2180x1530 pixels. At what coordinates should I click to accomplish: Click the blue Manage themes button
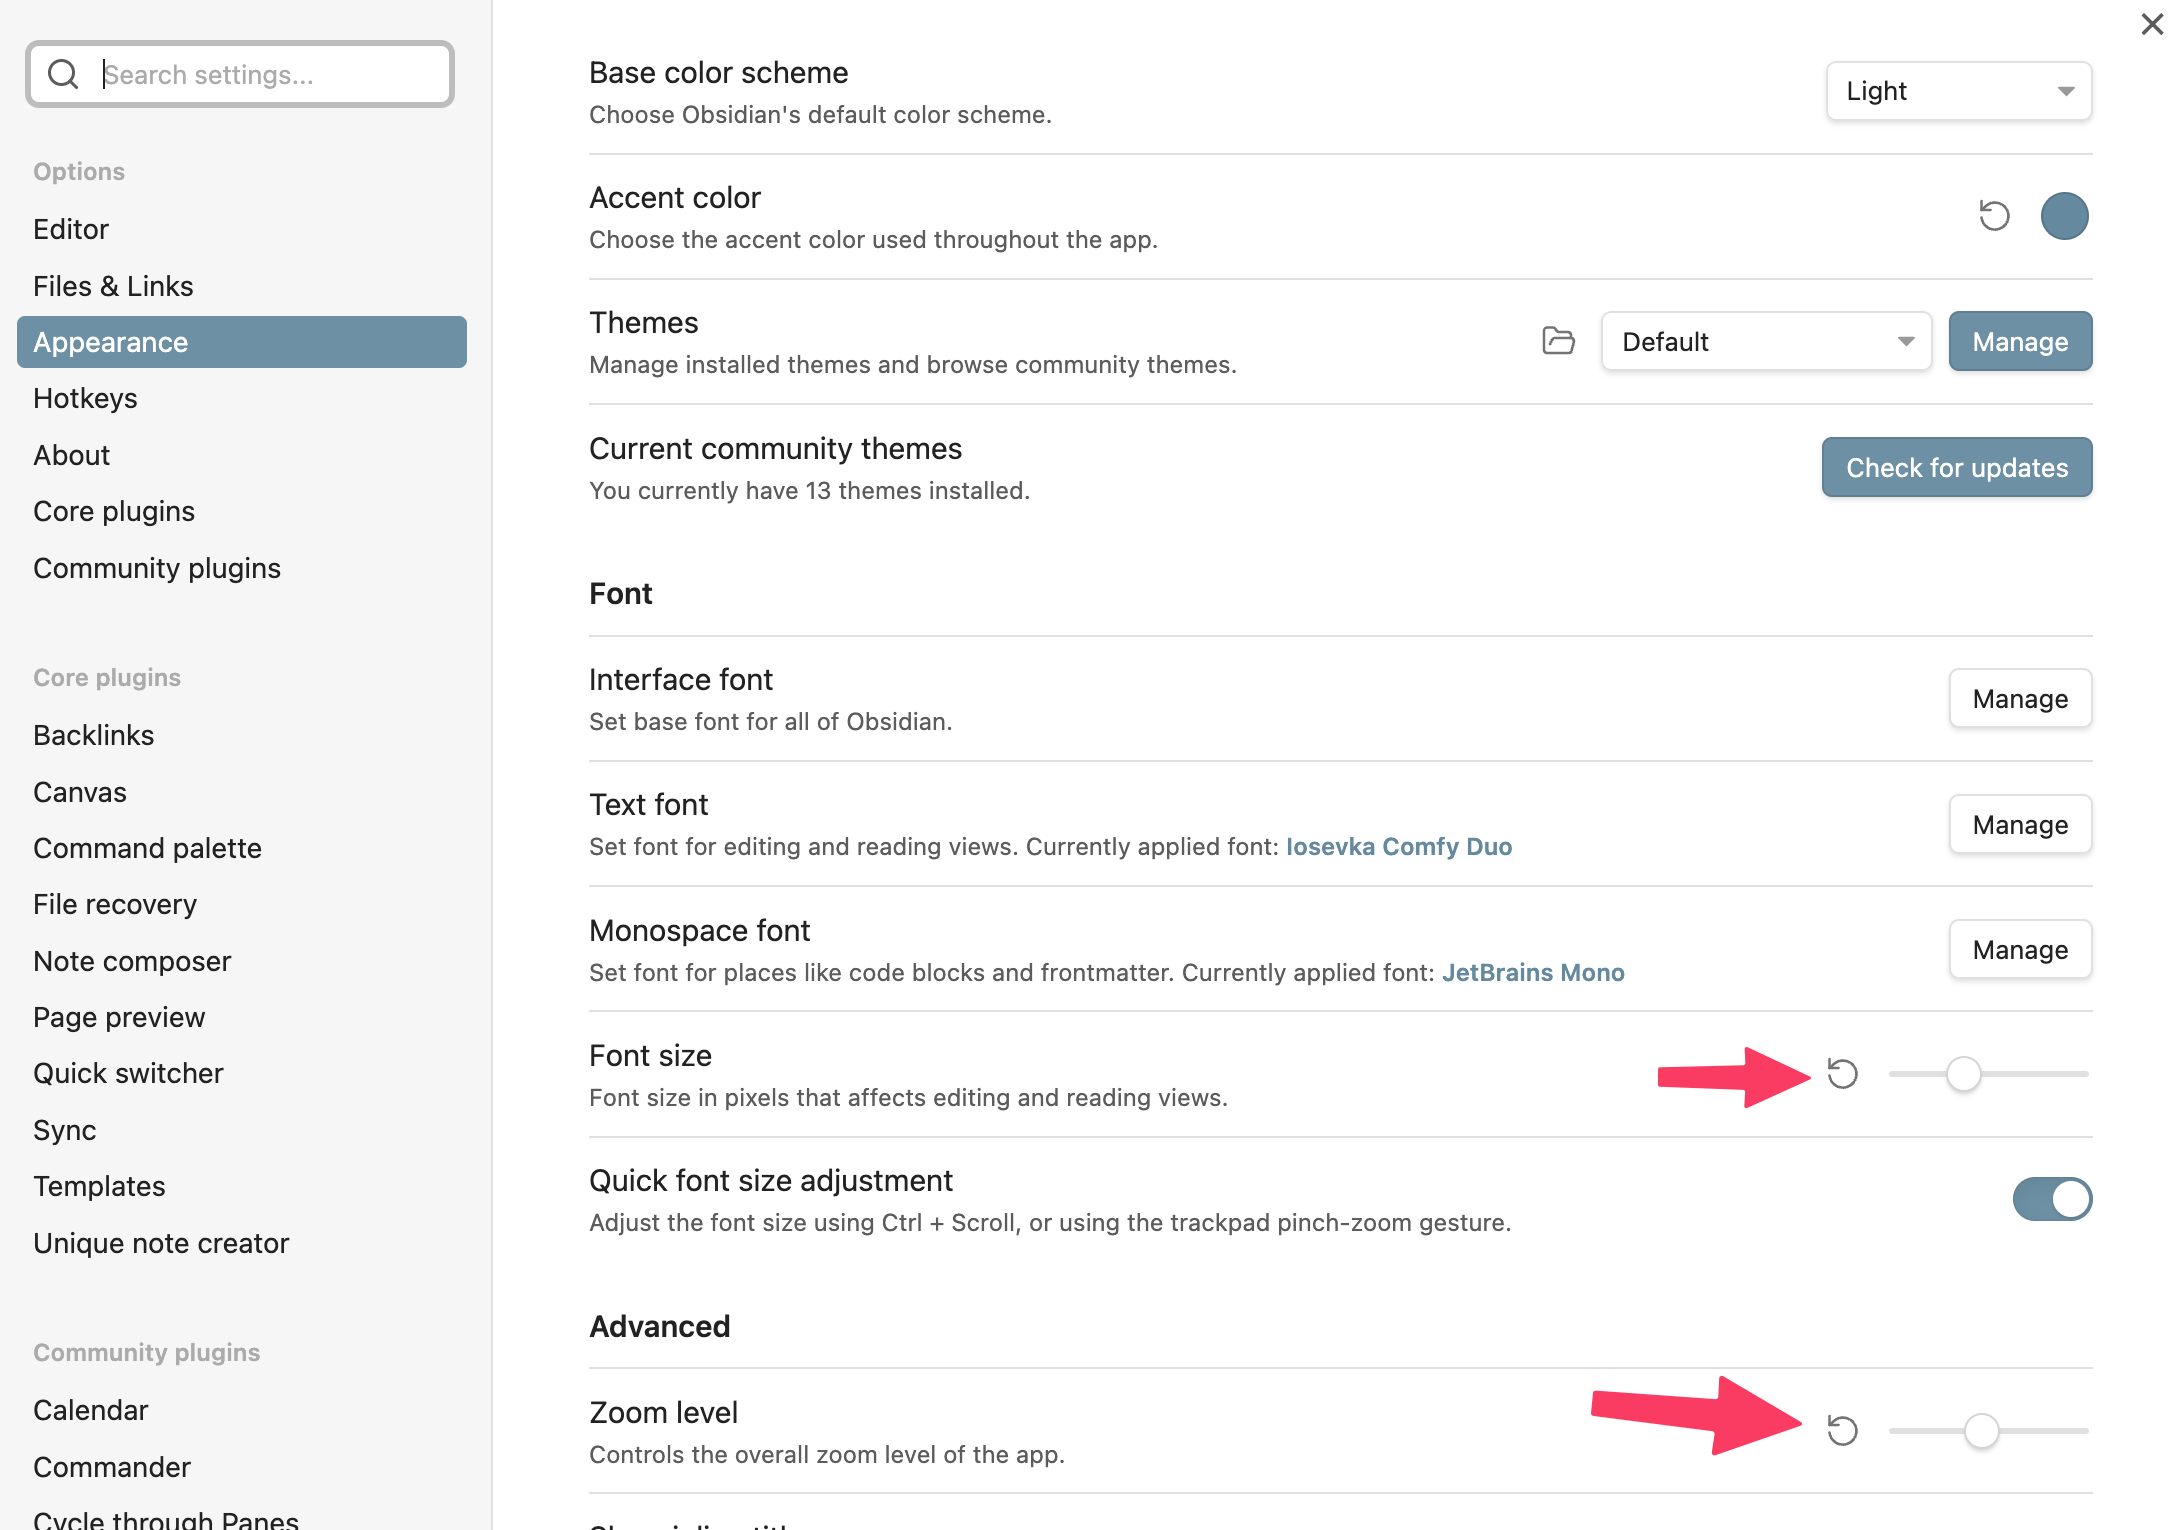(x=2019, y=342)
